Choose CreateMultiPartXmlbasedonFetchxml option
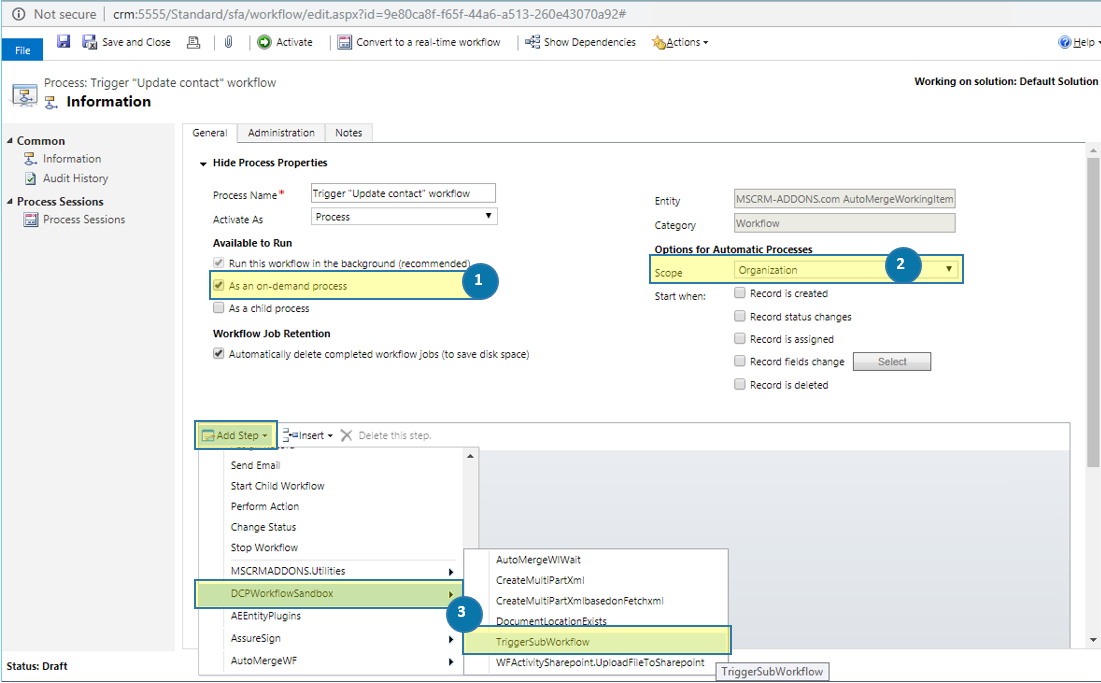1101x683 pixels. click(579, 601)
